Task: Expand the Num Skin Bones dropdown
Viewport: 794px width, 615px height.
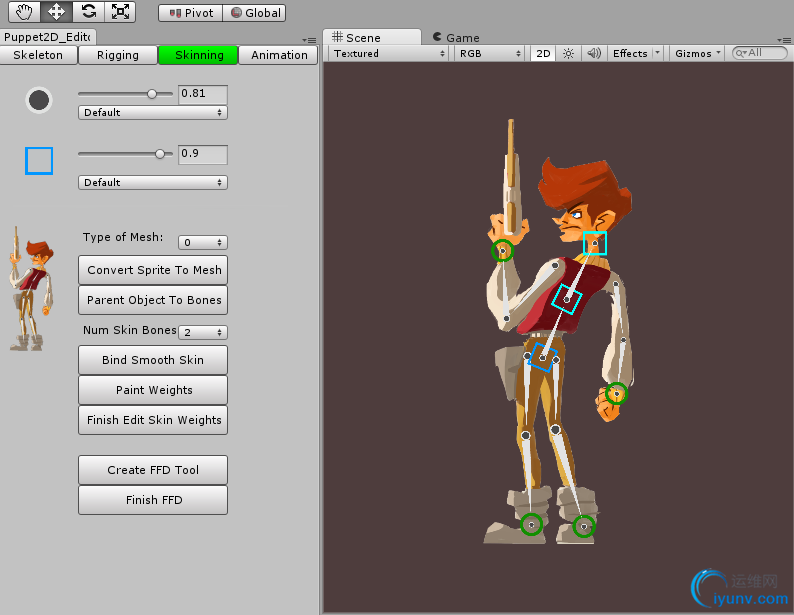Action: [203, 332]
